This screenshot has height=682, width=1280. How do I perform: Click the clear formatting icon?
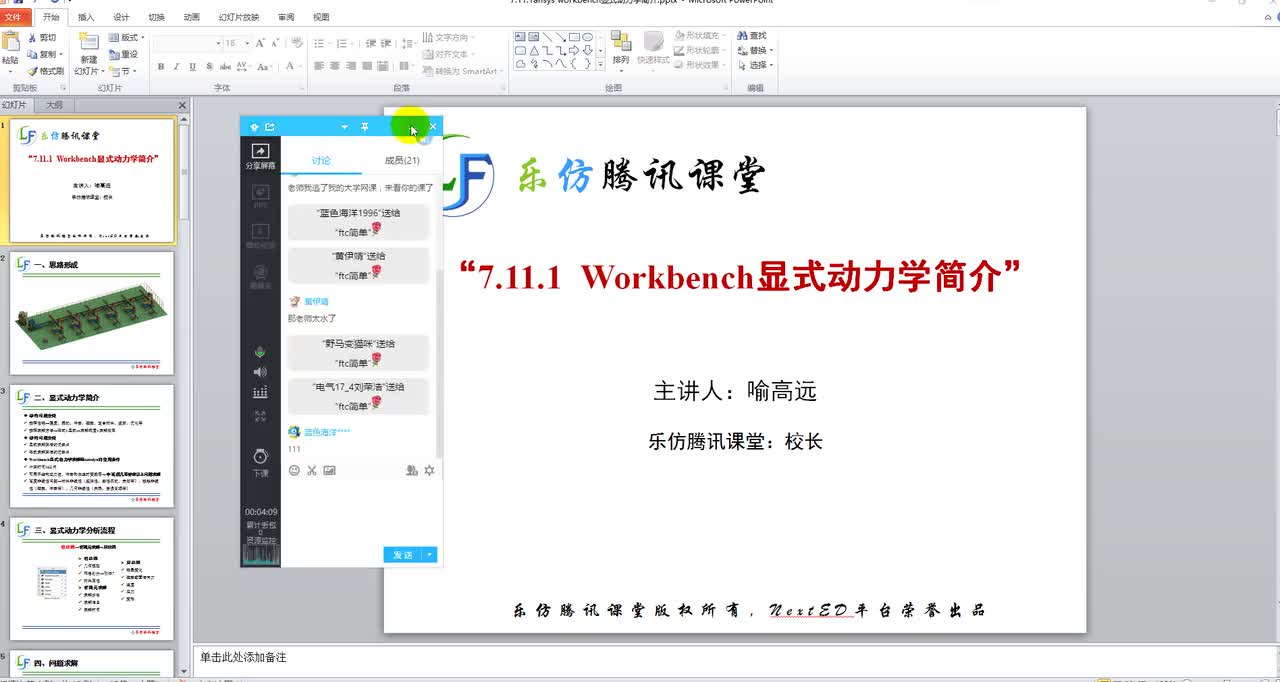(295, 43)
